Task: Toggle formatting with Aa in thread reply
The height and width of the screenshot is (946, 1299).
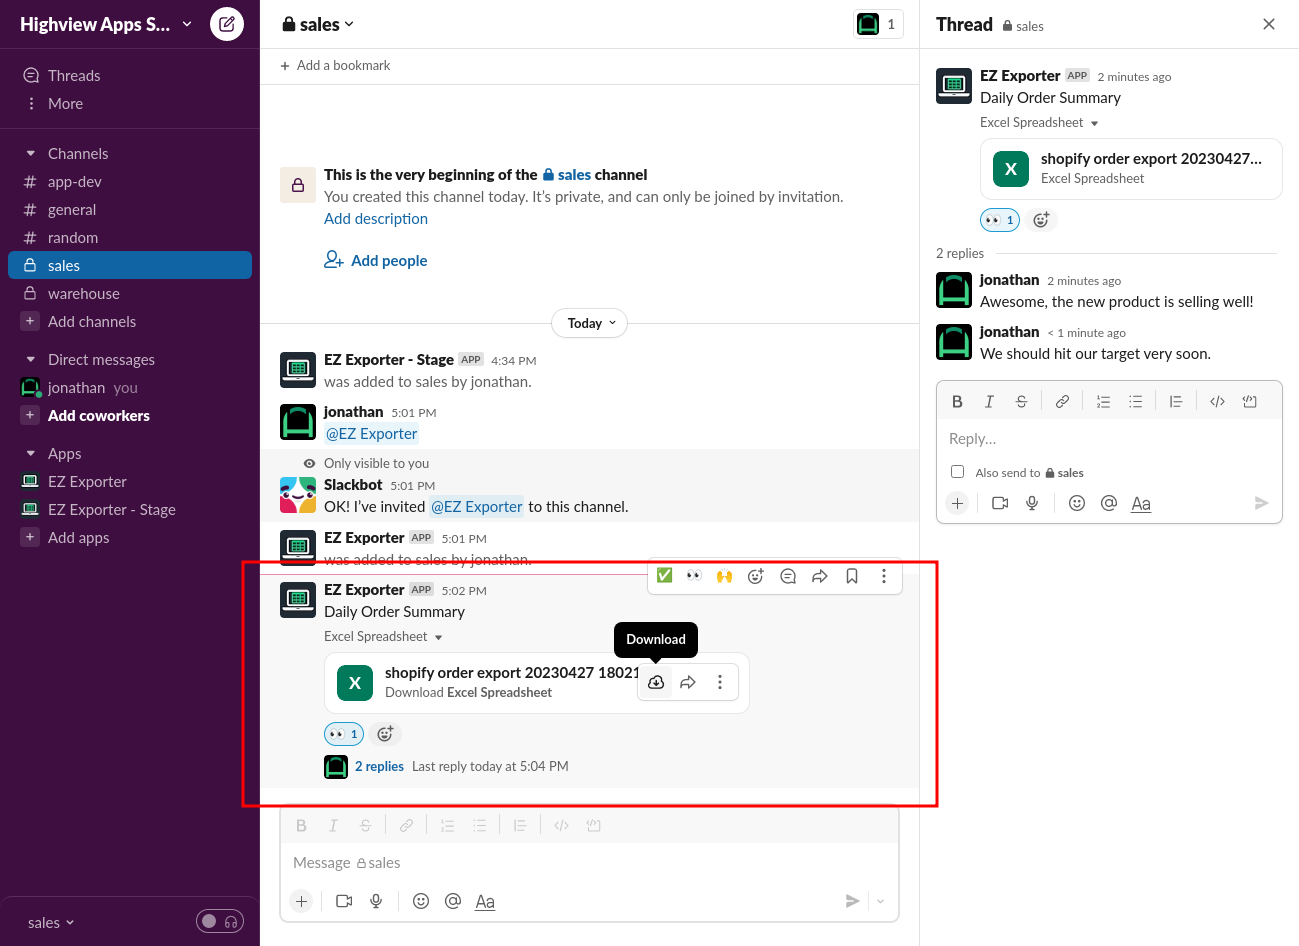Action: [x=1141, y=503]
